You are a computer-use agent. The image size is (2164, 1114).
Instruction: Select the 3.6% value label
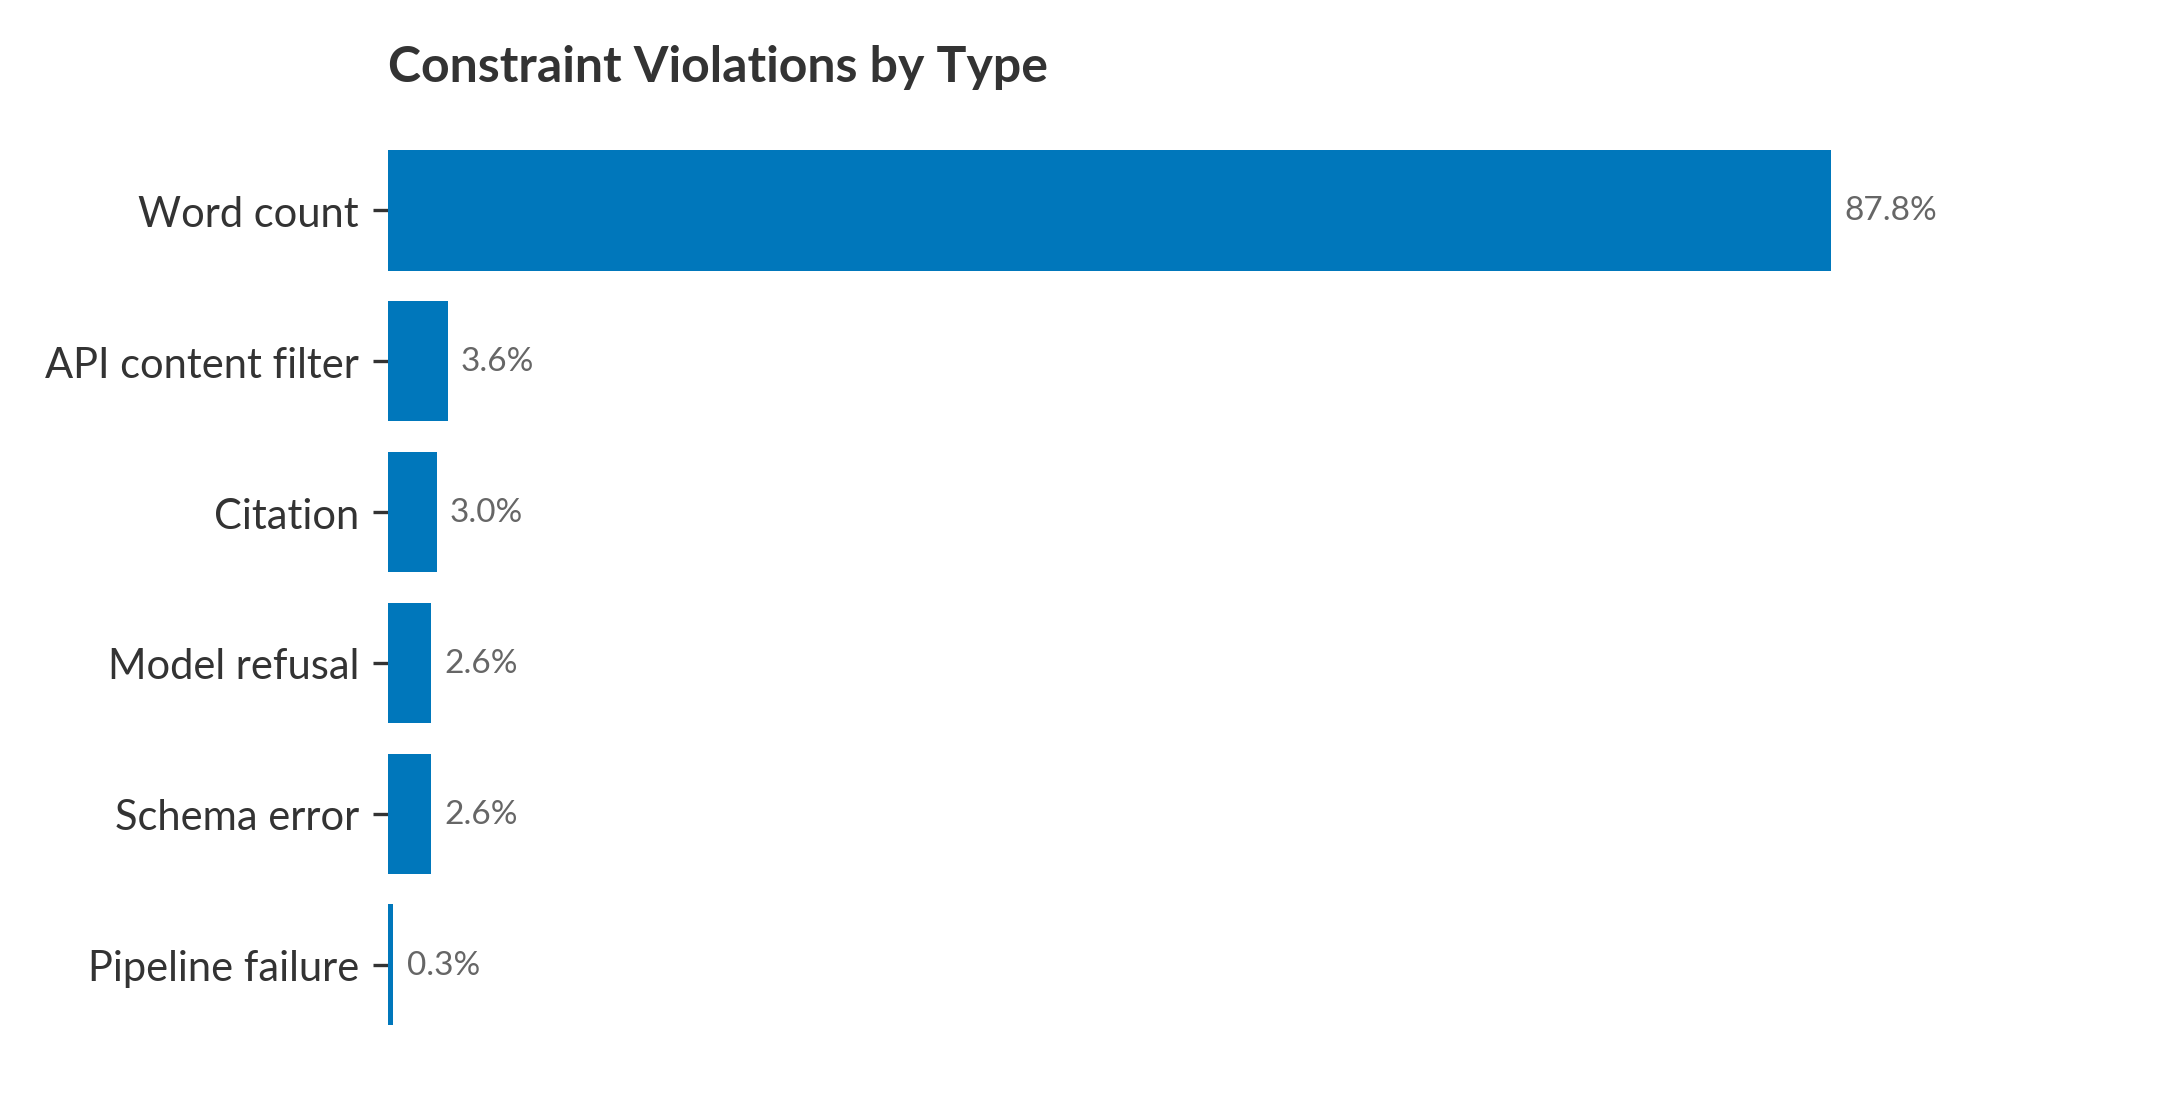click(x=497, y=360)
